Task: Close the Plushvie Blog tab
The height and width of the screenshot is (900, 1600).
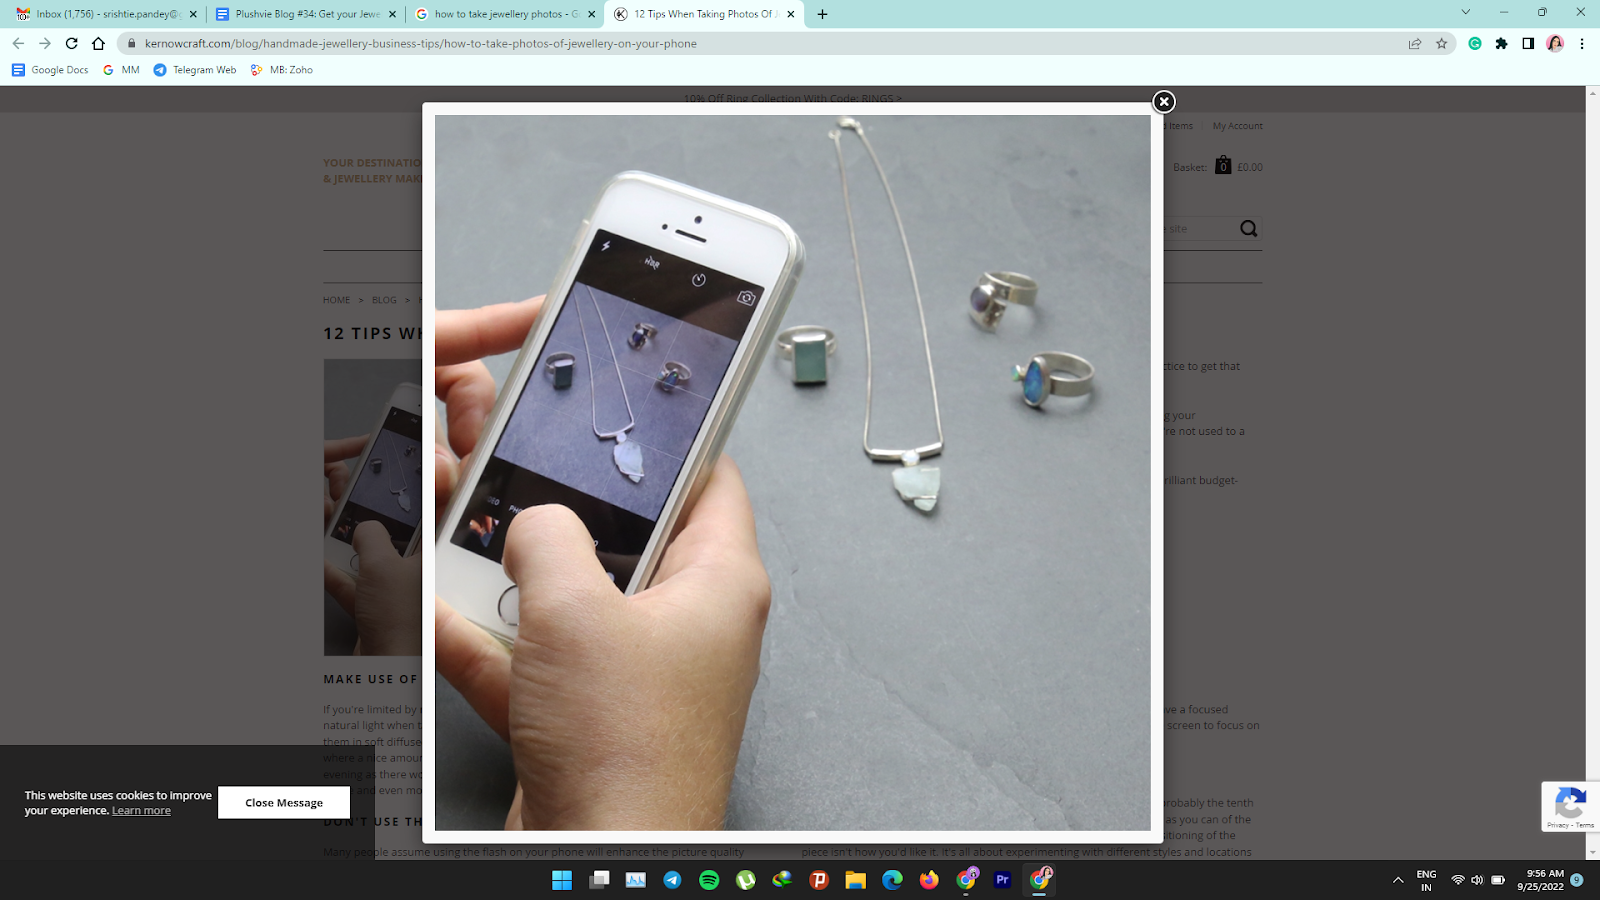Action: (392, 14)
